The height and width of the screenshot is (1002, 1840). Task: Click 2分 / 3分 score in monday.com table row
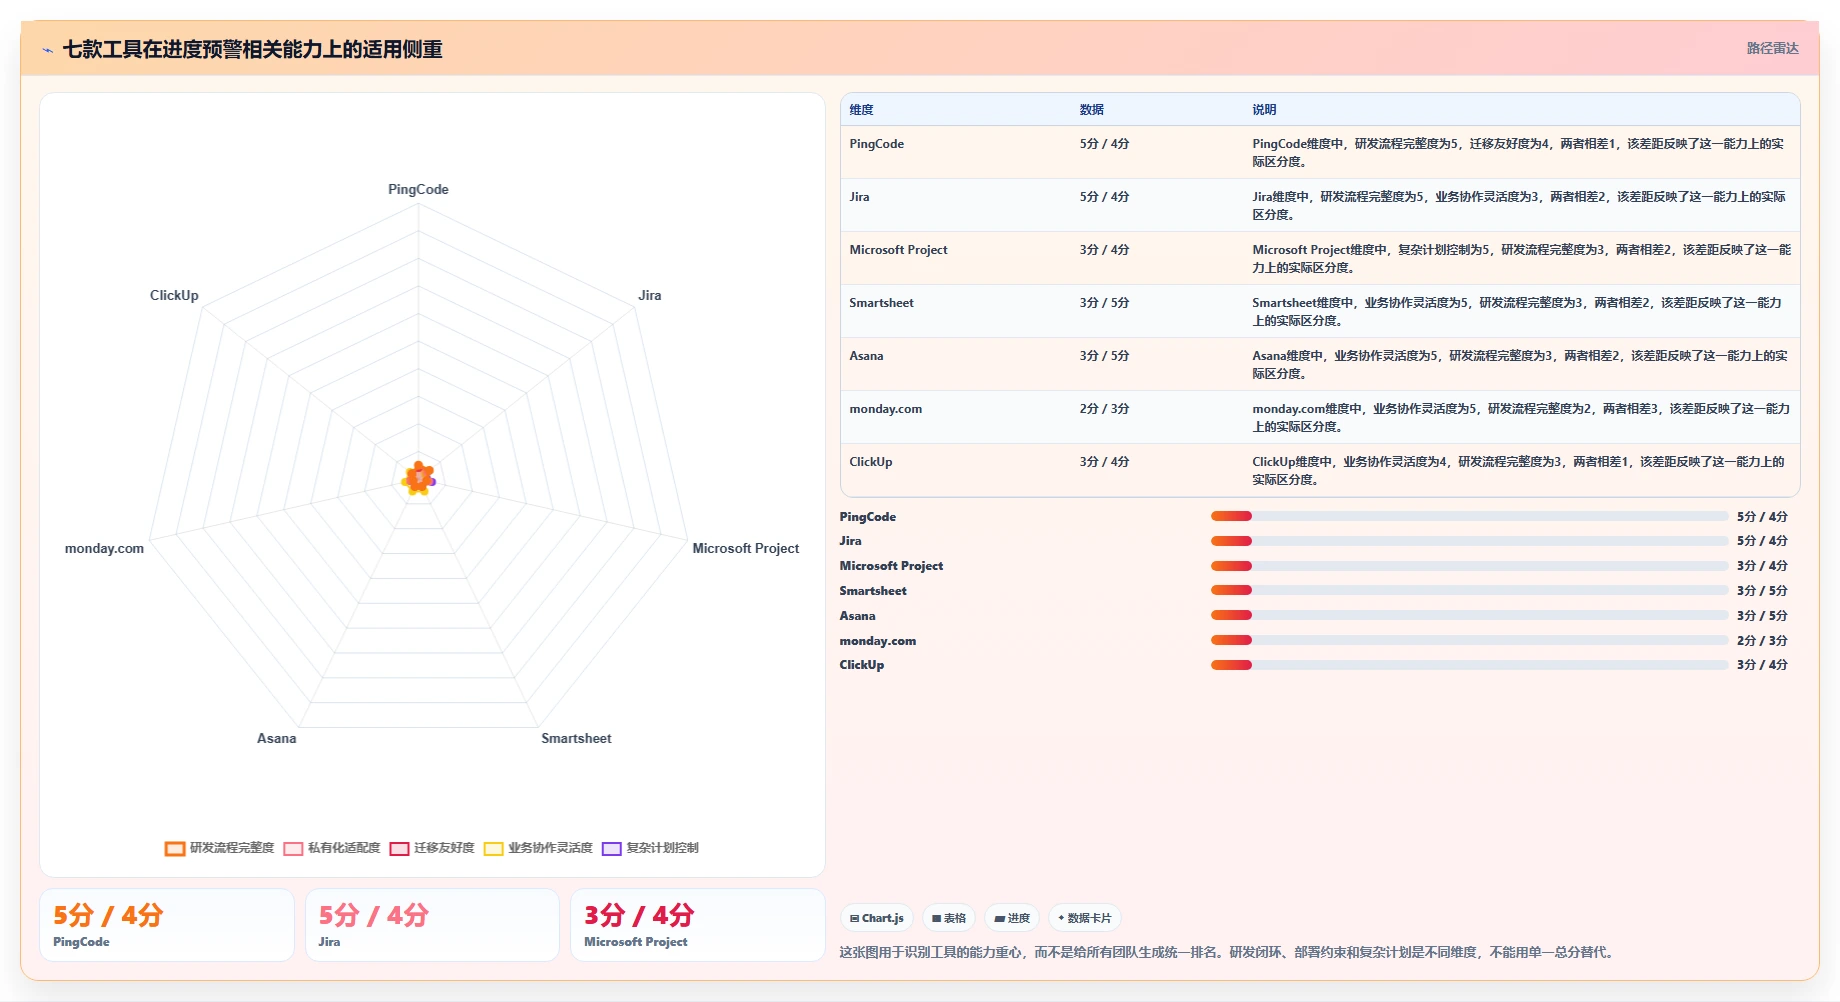(1104, 409)
